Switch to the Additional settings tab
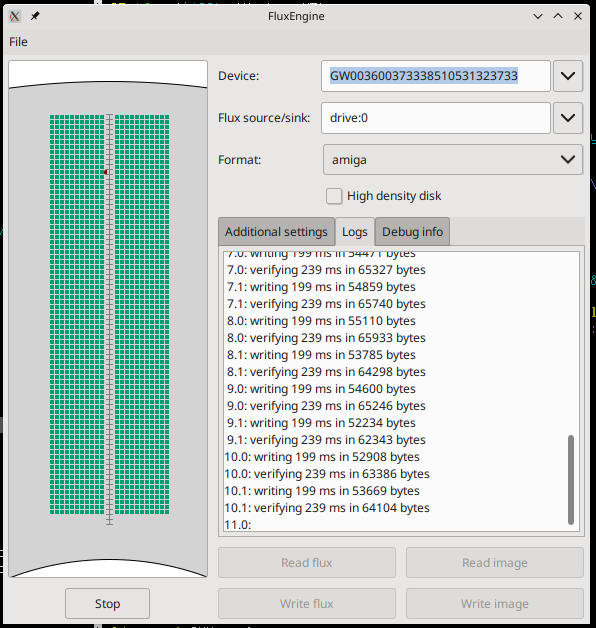Image resolution: width=596 pixels, height=628 pixels. pos(276,232)
